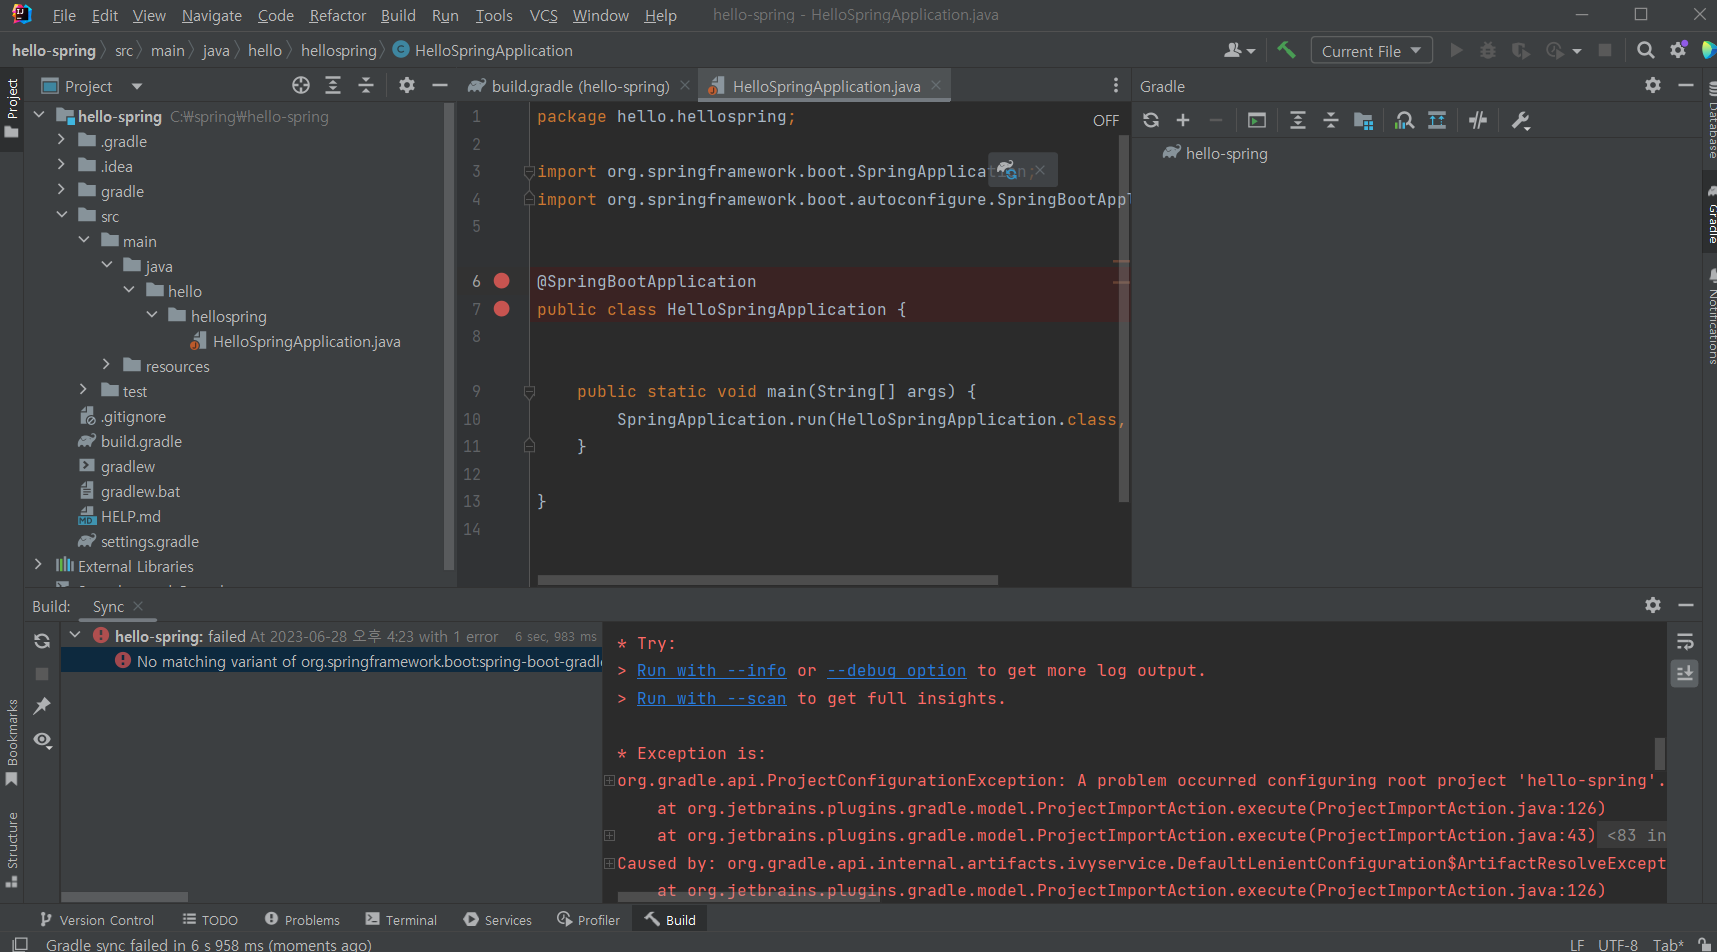1717x952 pixels.
Task: Open editor tabs more options menu
Action: point(1116,86)
